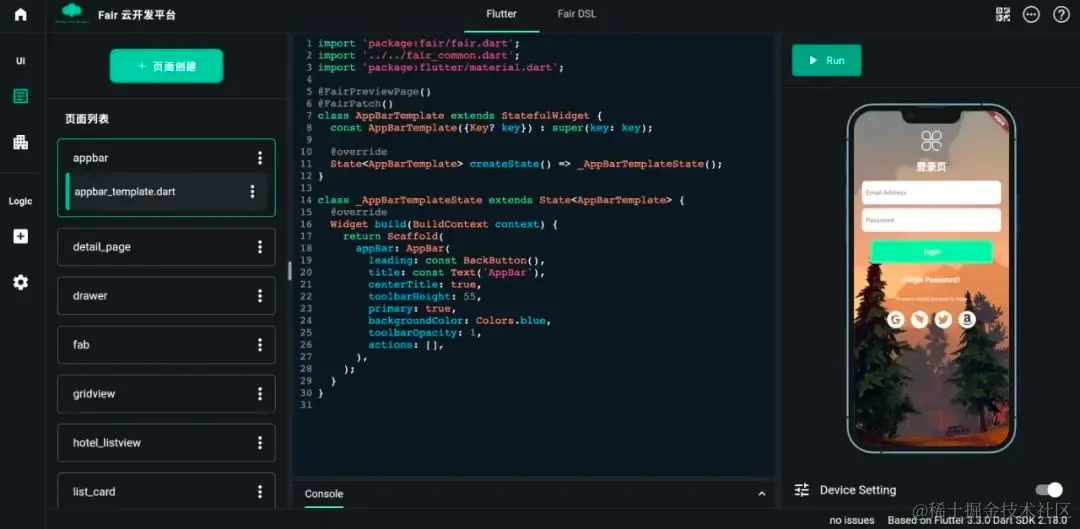
Task: Click '@FairPreviewPage()' annotation line
Action: tap(375, 92)
